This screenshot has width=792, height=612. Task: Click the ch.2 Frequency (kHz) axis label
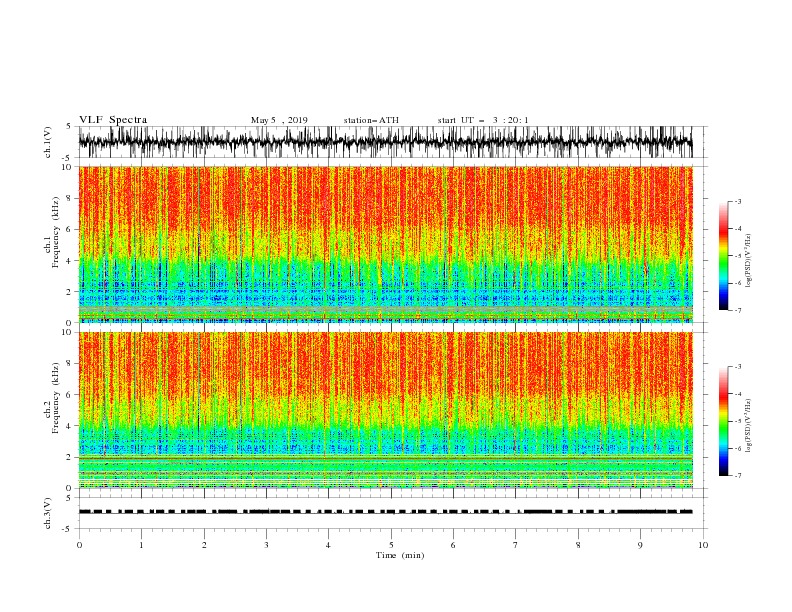coord(52,398)
